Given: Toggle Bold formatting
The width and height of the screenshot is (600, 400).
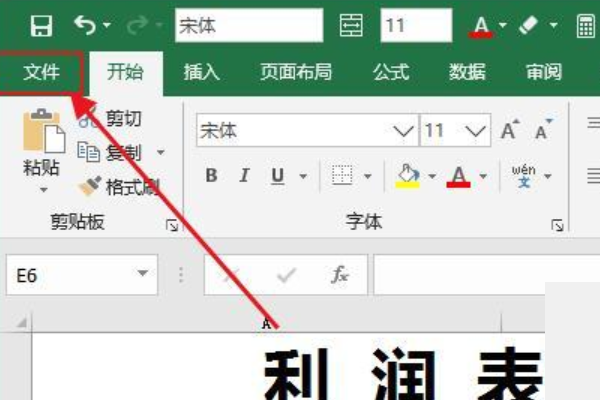Looking at the screenshot, I should [211, 176].
